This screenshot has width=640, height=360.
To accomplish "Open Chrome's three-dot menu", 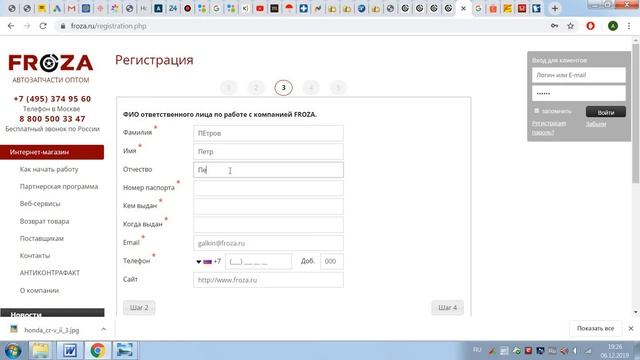I will tap(629, 26).
